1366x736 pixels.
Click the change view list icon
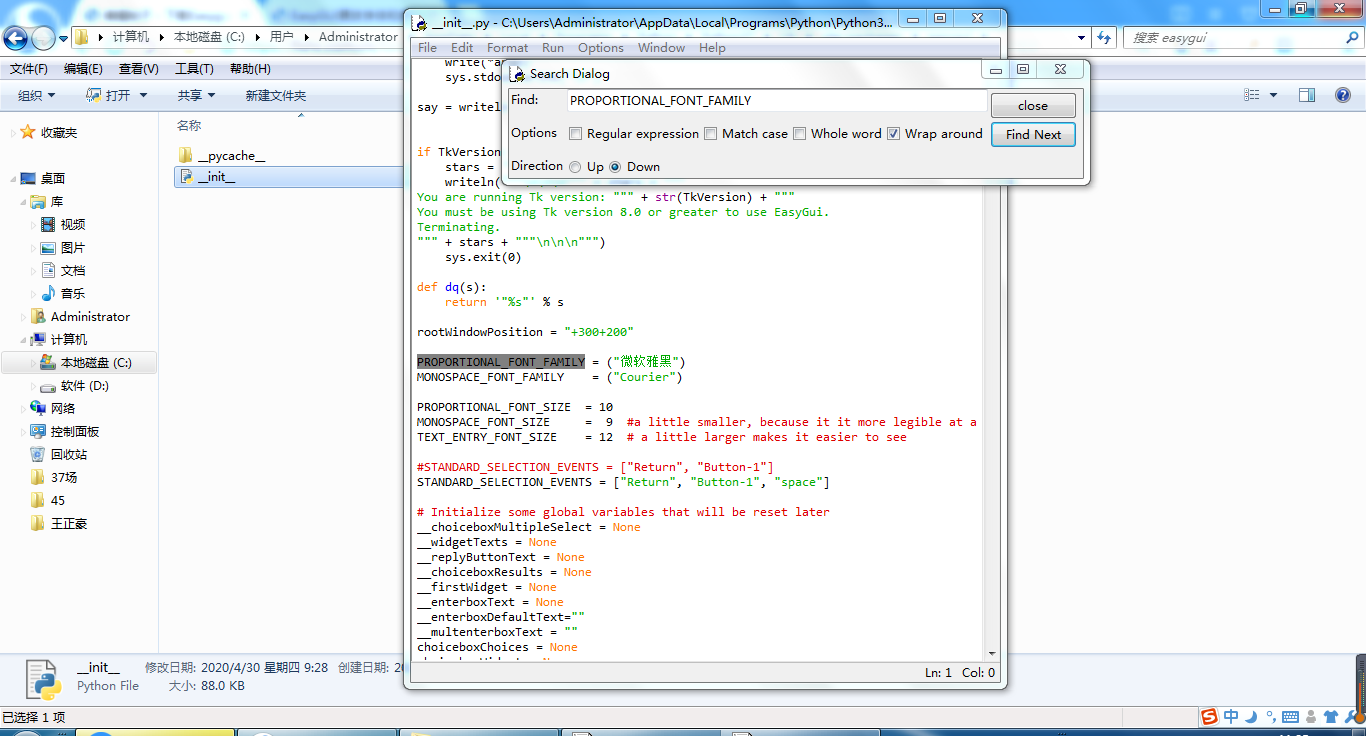point(1252,95)
